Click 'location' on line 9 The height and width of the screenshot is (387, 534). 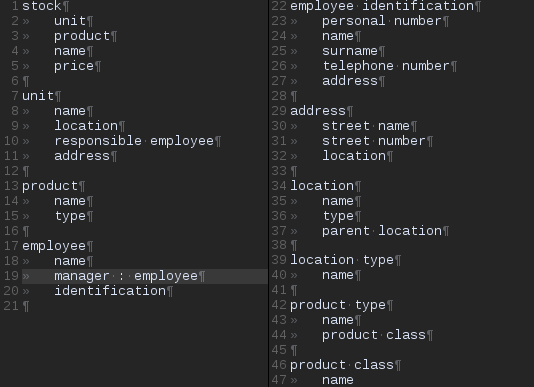86,126
